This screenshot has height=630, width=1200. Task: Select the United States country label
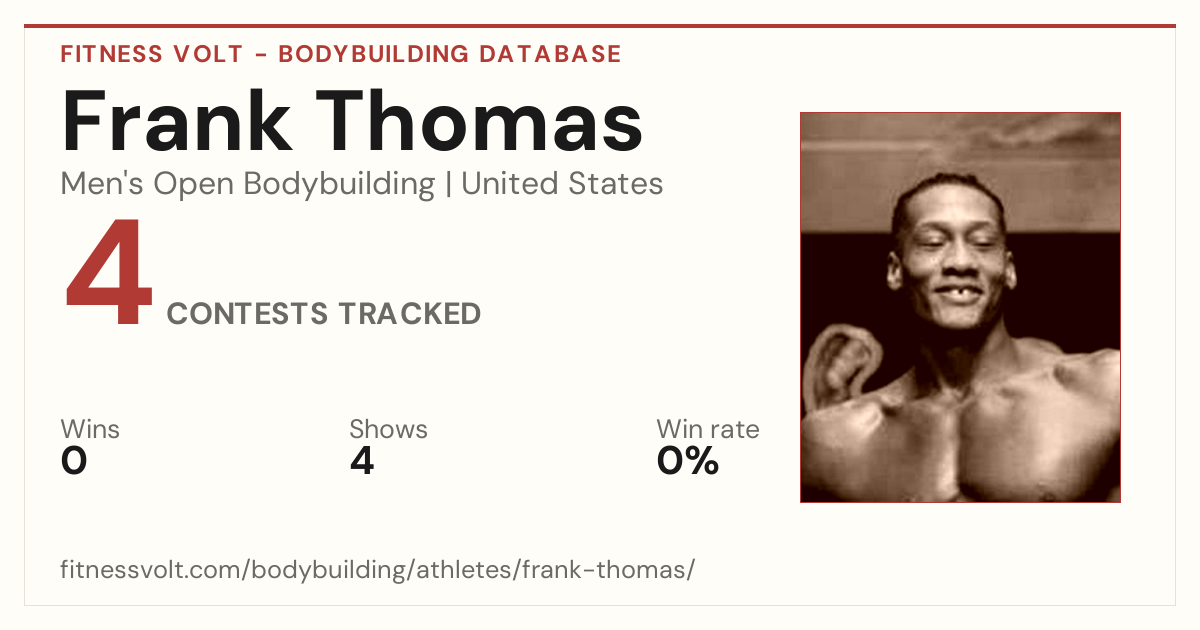pos(562,184)
